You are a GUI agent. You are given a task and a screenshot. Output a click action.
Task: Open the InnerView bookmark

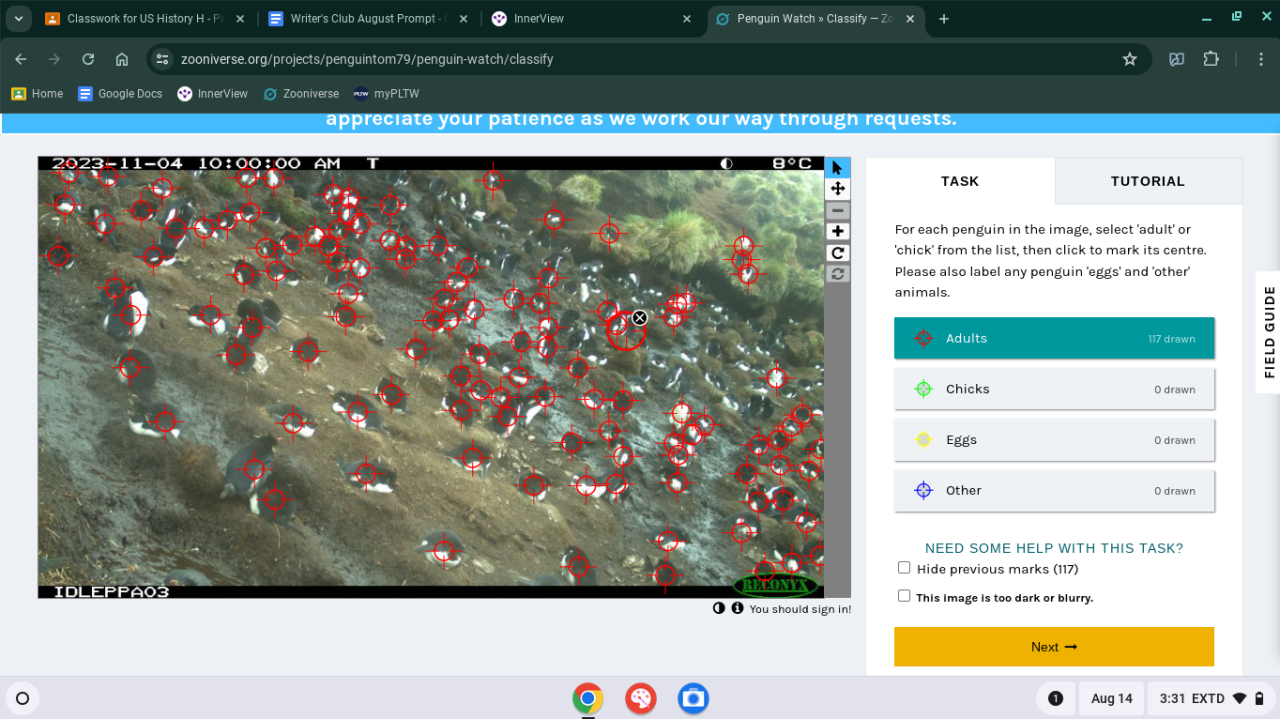coord(212,94)
